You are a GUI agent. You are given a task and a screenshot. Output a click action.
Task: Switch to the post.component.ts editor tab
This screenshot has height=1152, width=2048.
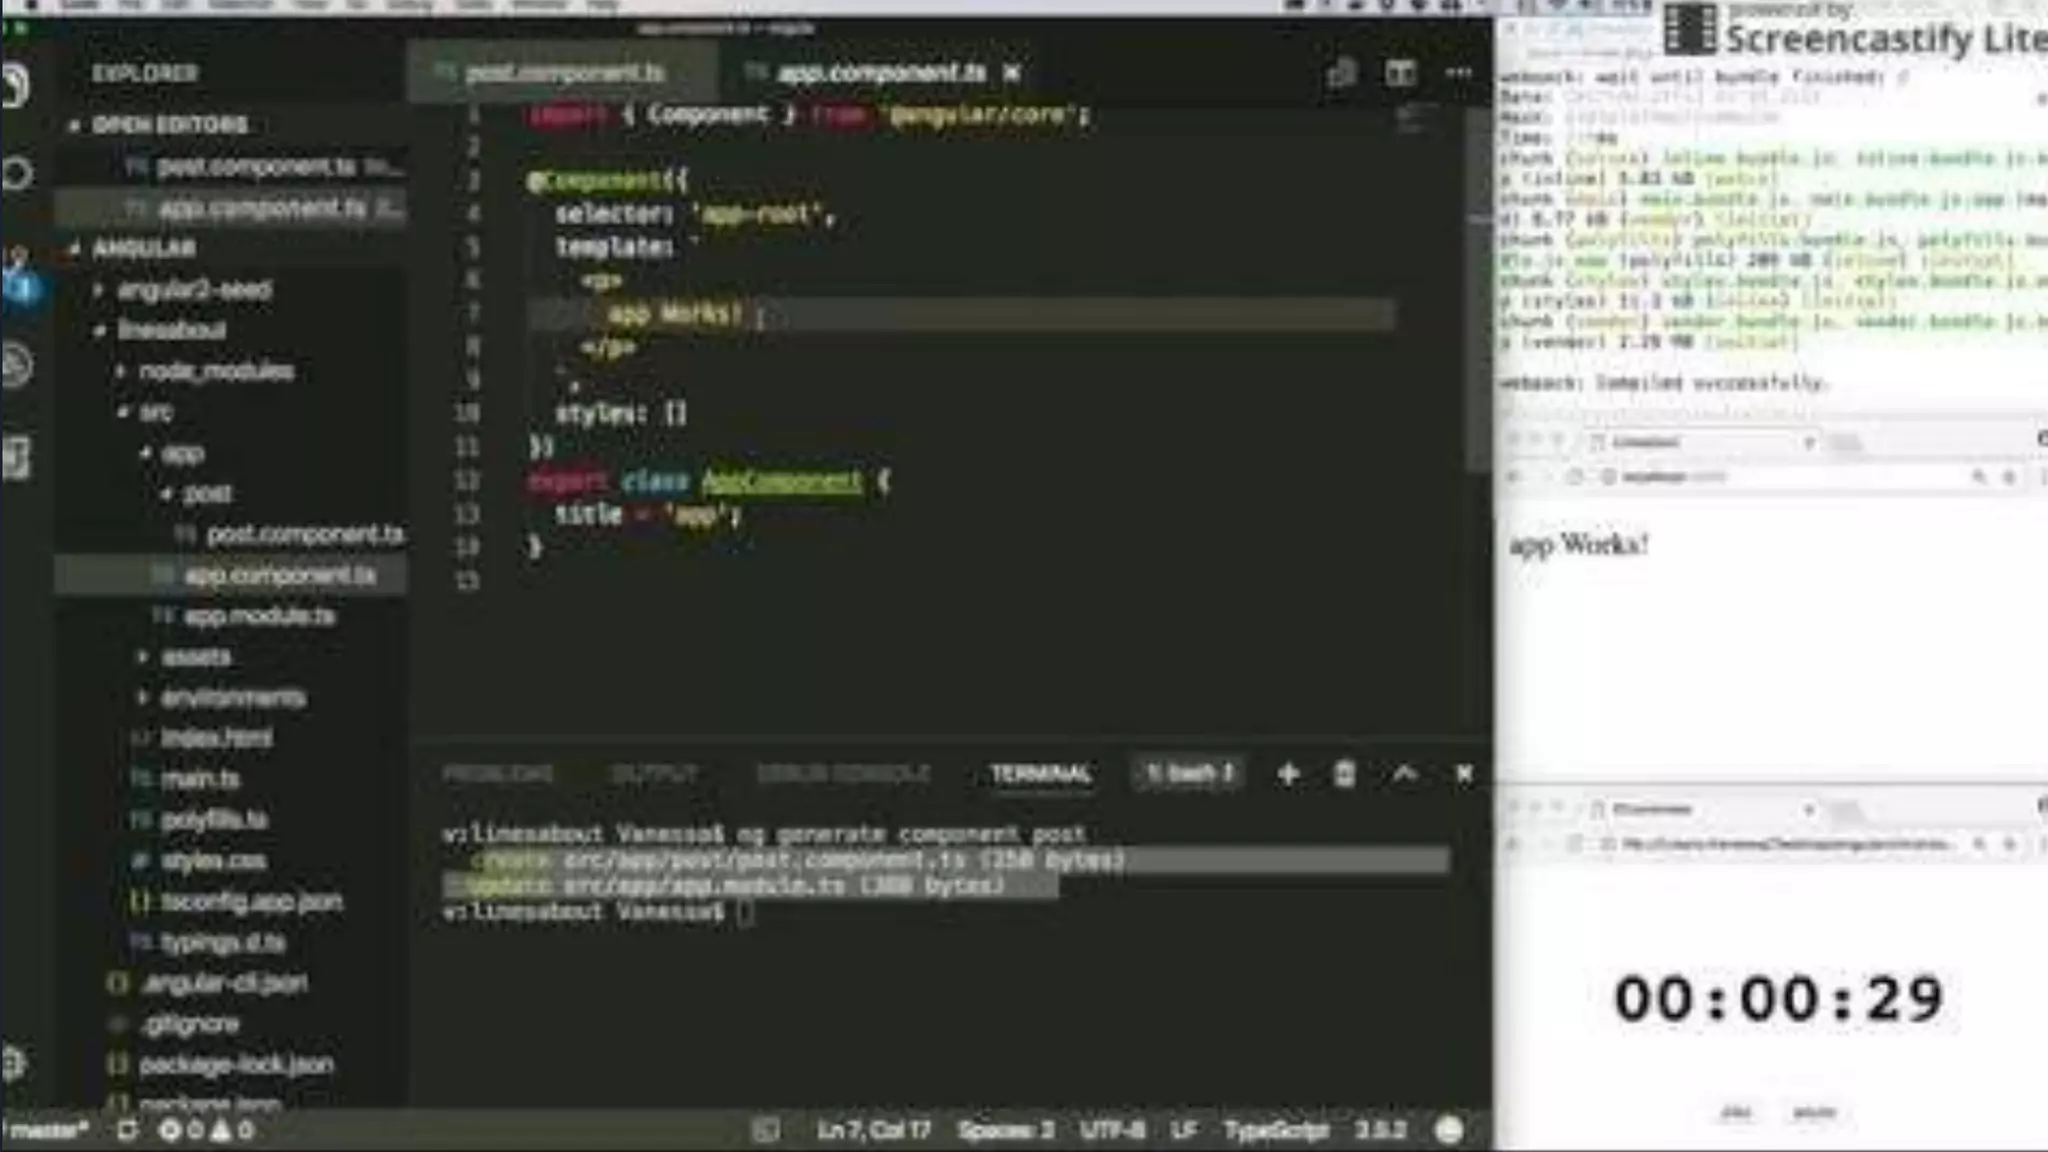(564, 73)
